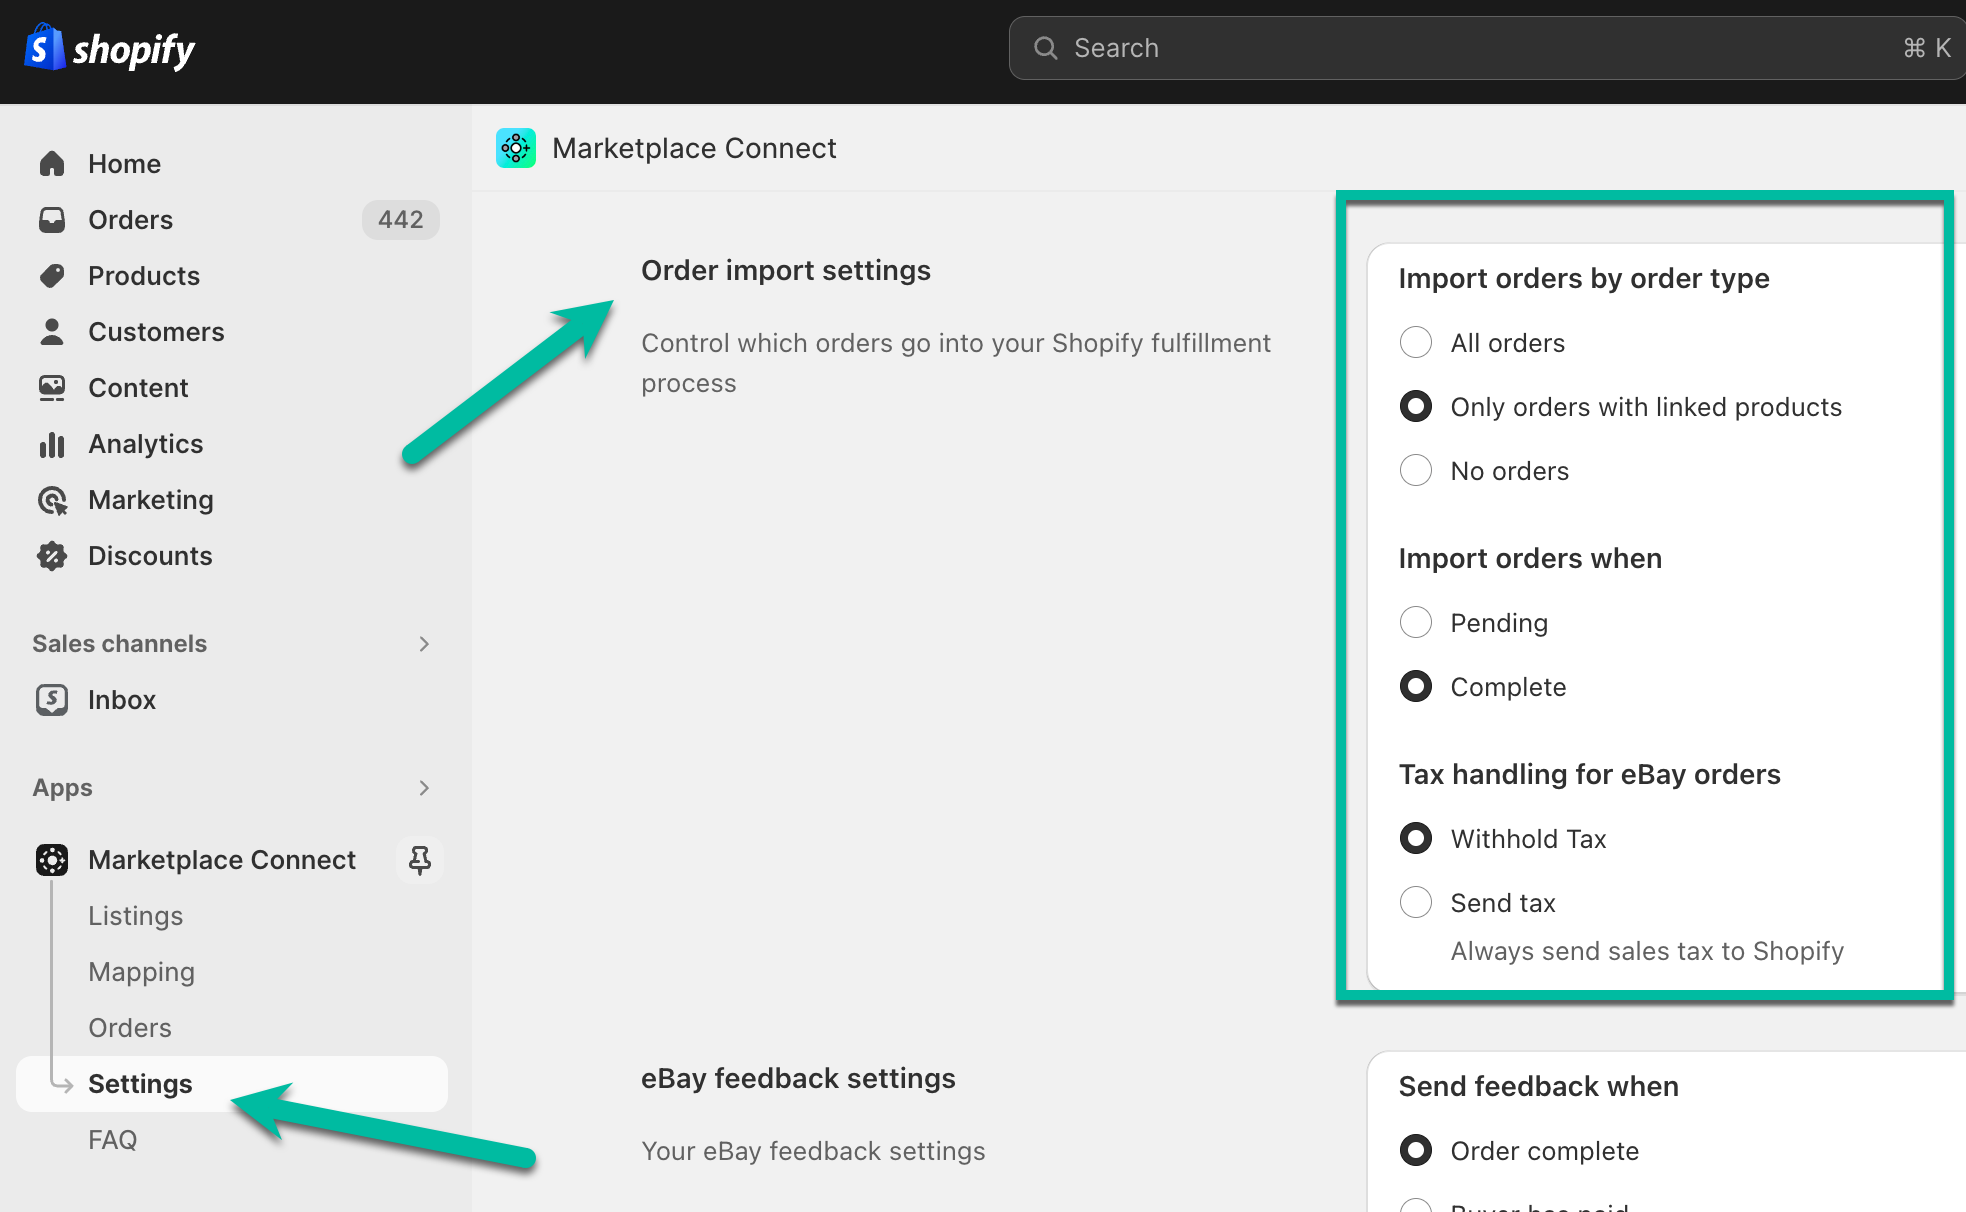Screen dimensions: 1966x1212
Task: Click Tax handling for eBay orders heading
Action: tap(1590, 774)
